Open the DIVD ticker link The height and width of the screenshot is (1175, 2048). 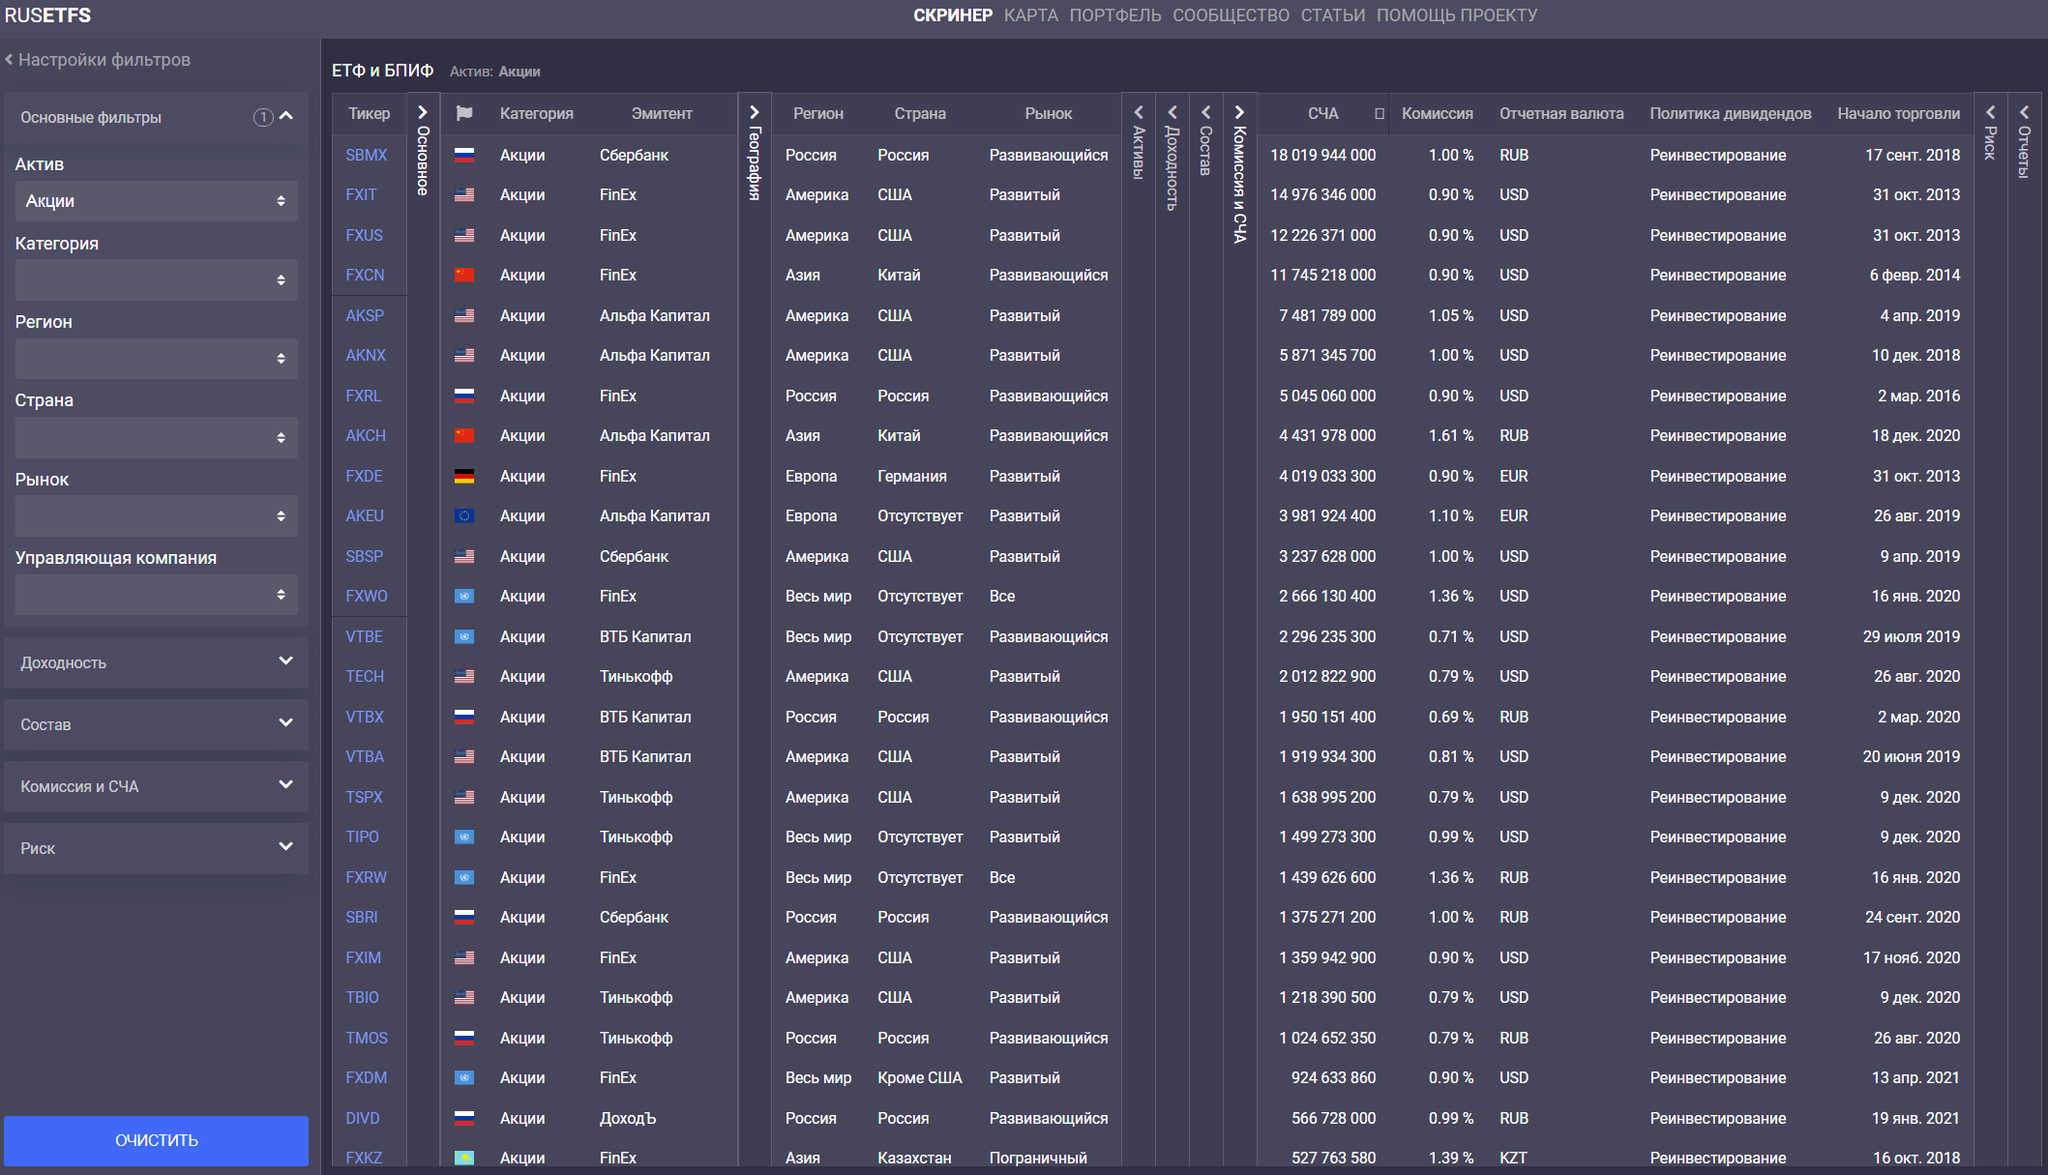click(362, 1118)
